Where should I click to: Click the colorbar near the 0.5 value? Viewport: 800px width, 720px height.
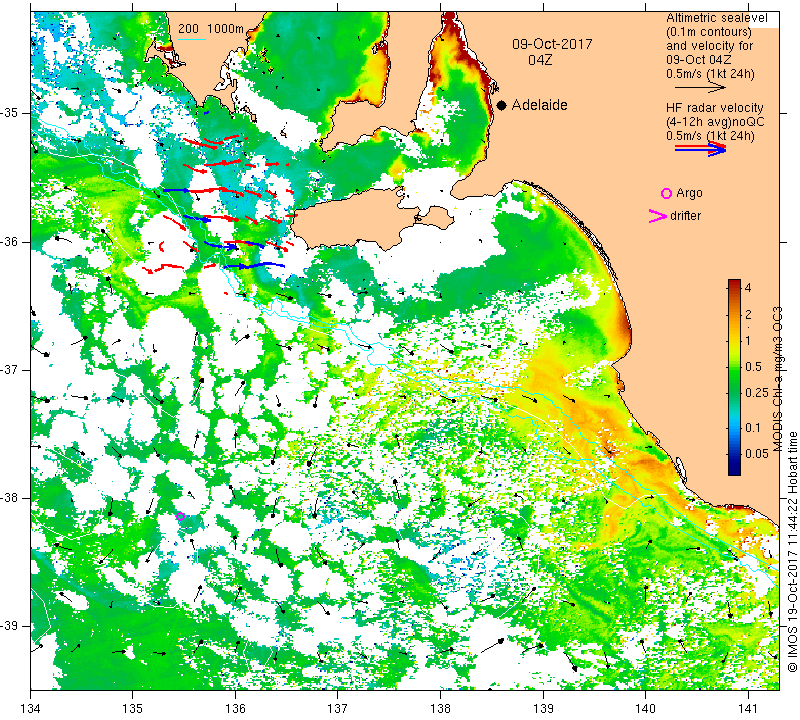734,366
